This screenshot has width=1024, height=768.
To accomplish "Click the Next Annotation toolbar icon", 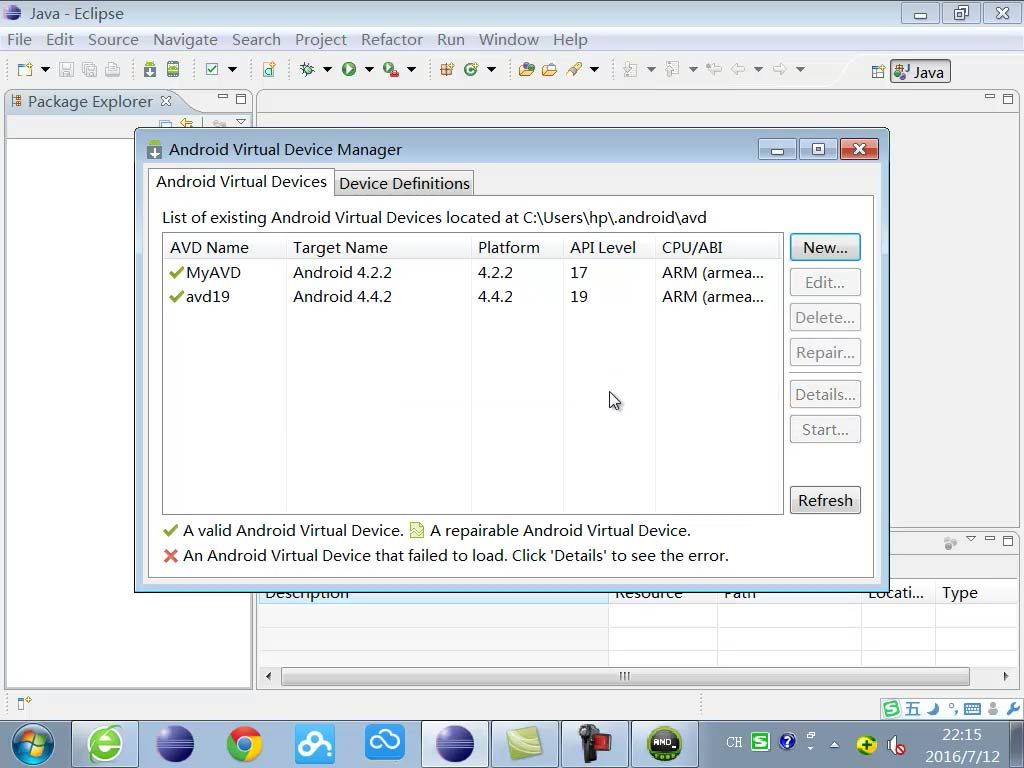I will [x=630, y=69].
